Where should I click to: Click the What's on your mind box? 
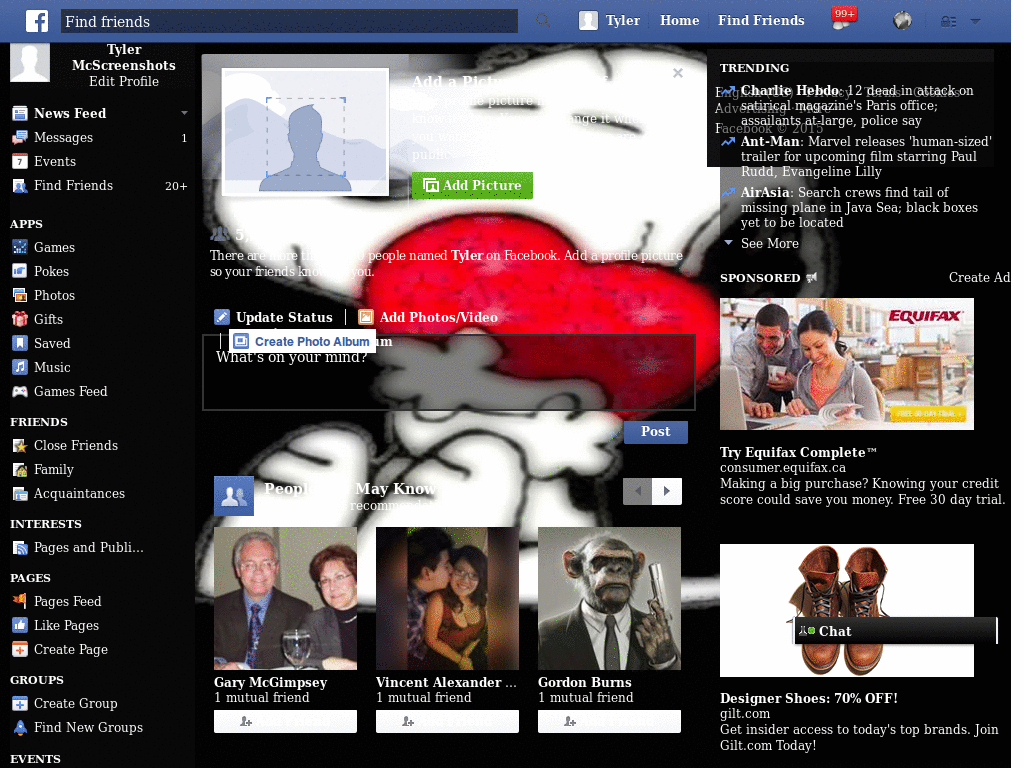click(449, 372)
